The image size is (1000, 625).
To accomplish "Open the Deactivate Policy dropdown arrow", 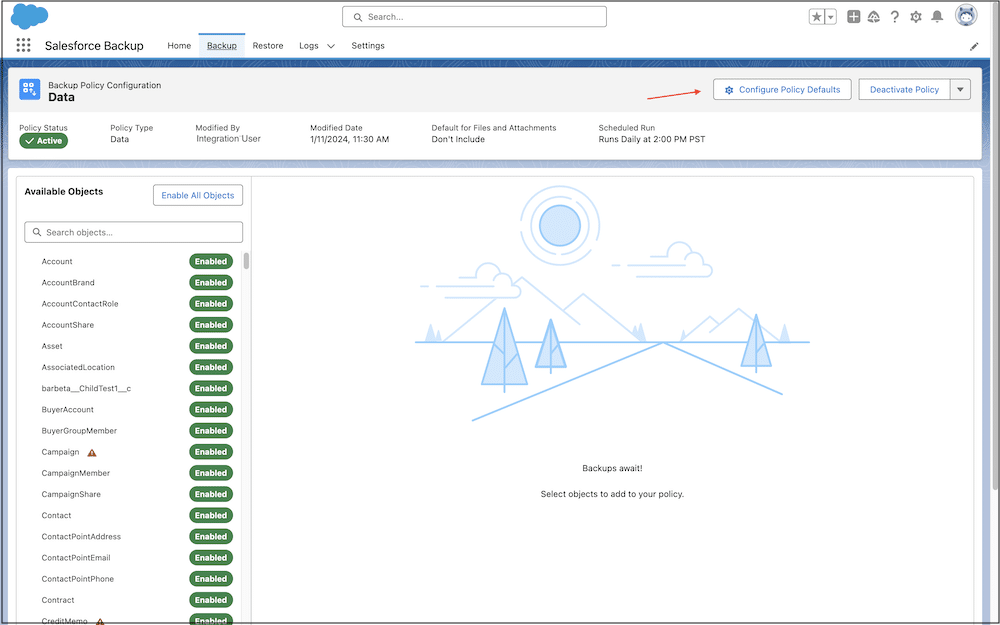I will coord(958,89).
